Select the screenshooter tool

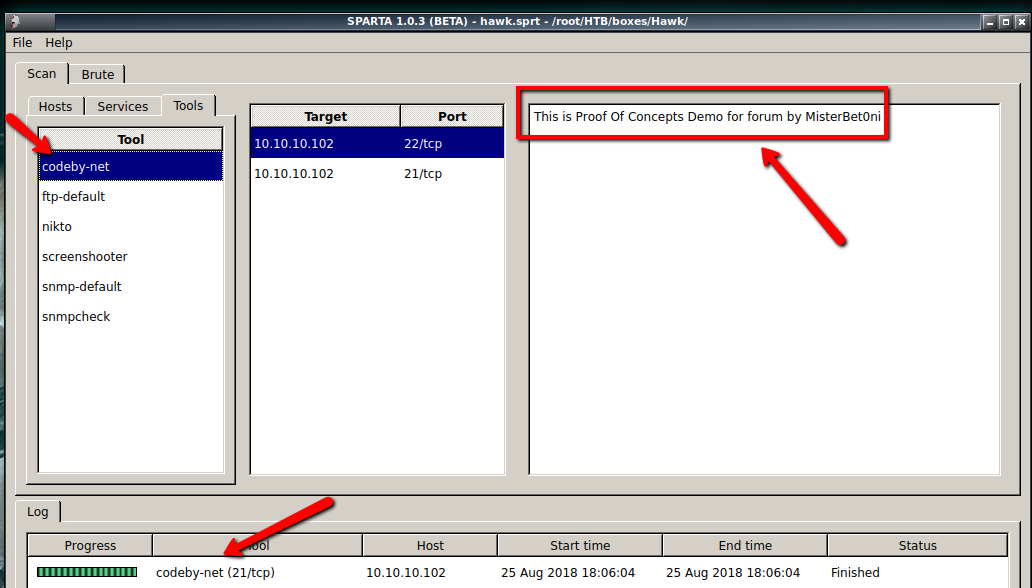pos(85,256)
